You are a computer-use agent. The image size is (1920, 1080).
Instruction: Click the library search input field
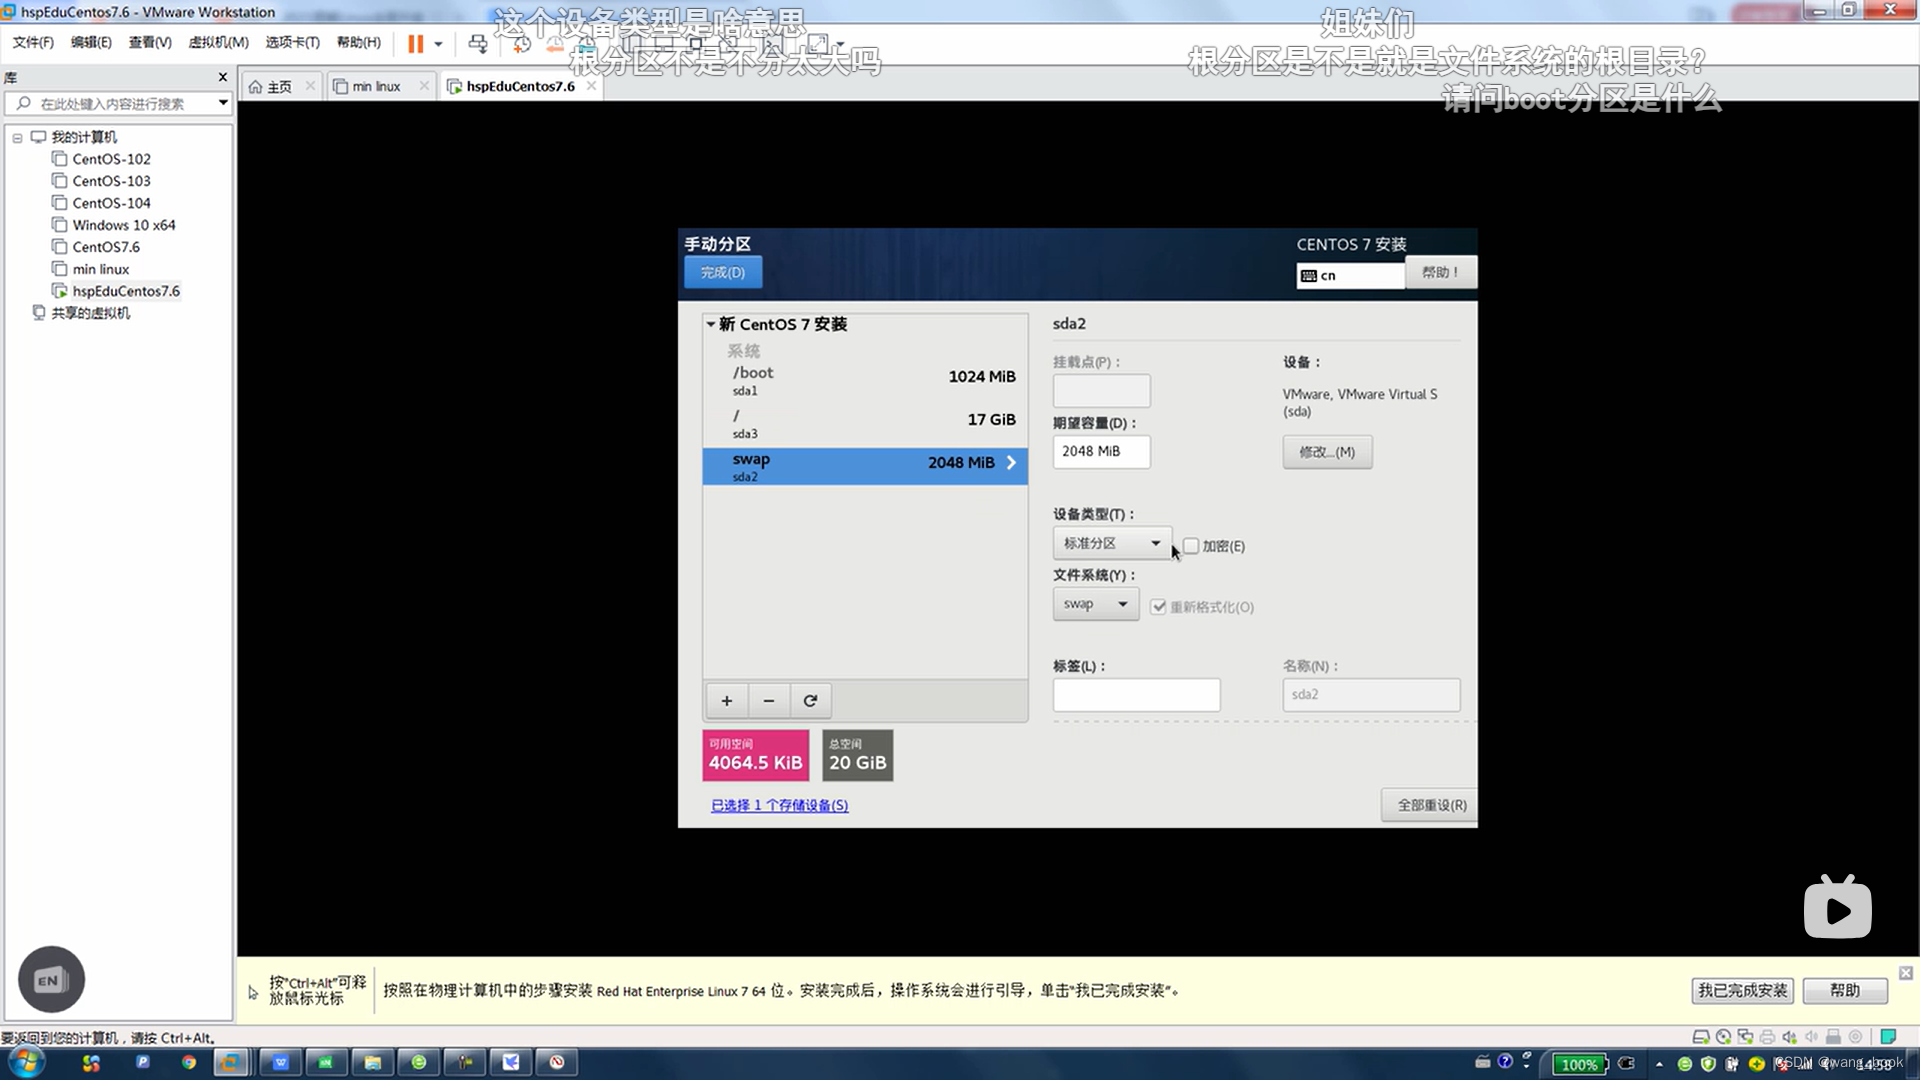(x=110, y=103)
